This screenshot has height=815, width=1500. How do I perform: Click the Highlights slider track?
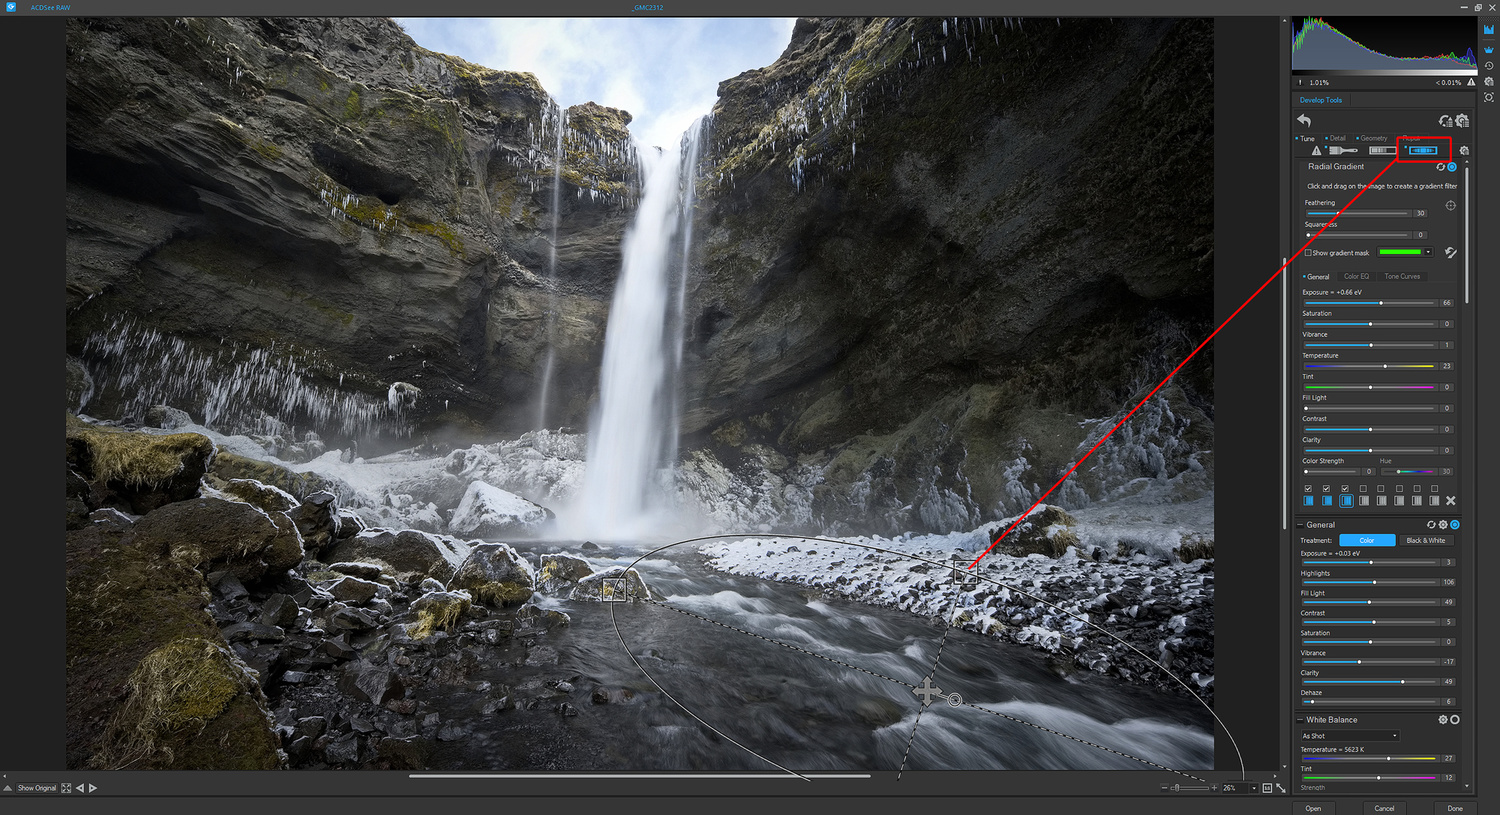click(1369, 582)
